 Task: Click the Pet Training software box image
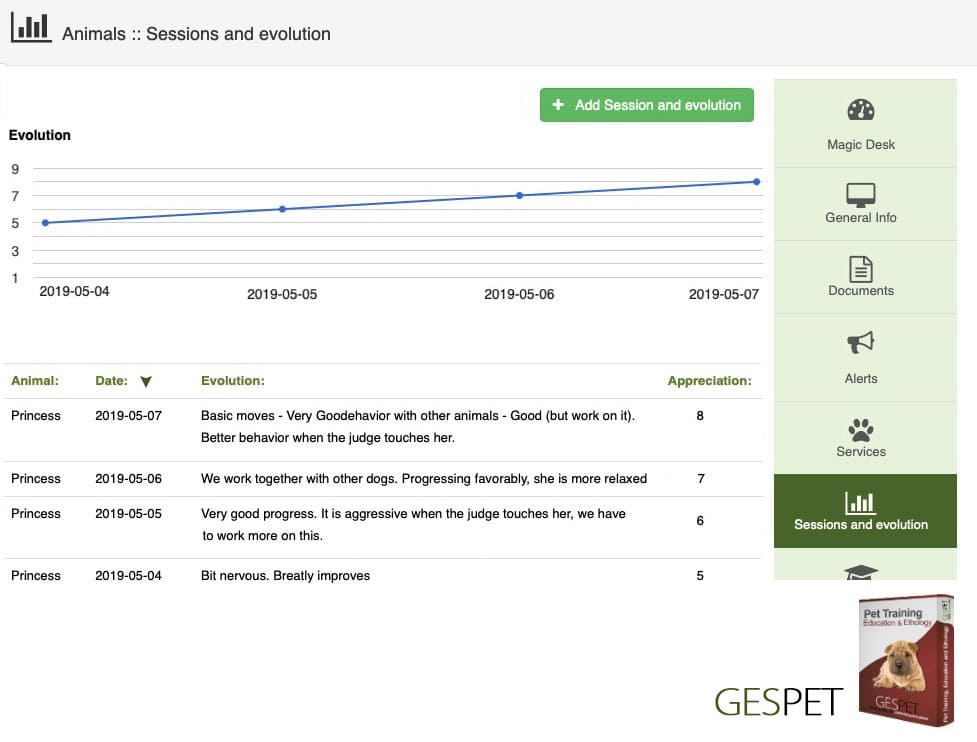point(906,660)
